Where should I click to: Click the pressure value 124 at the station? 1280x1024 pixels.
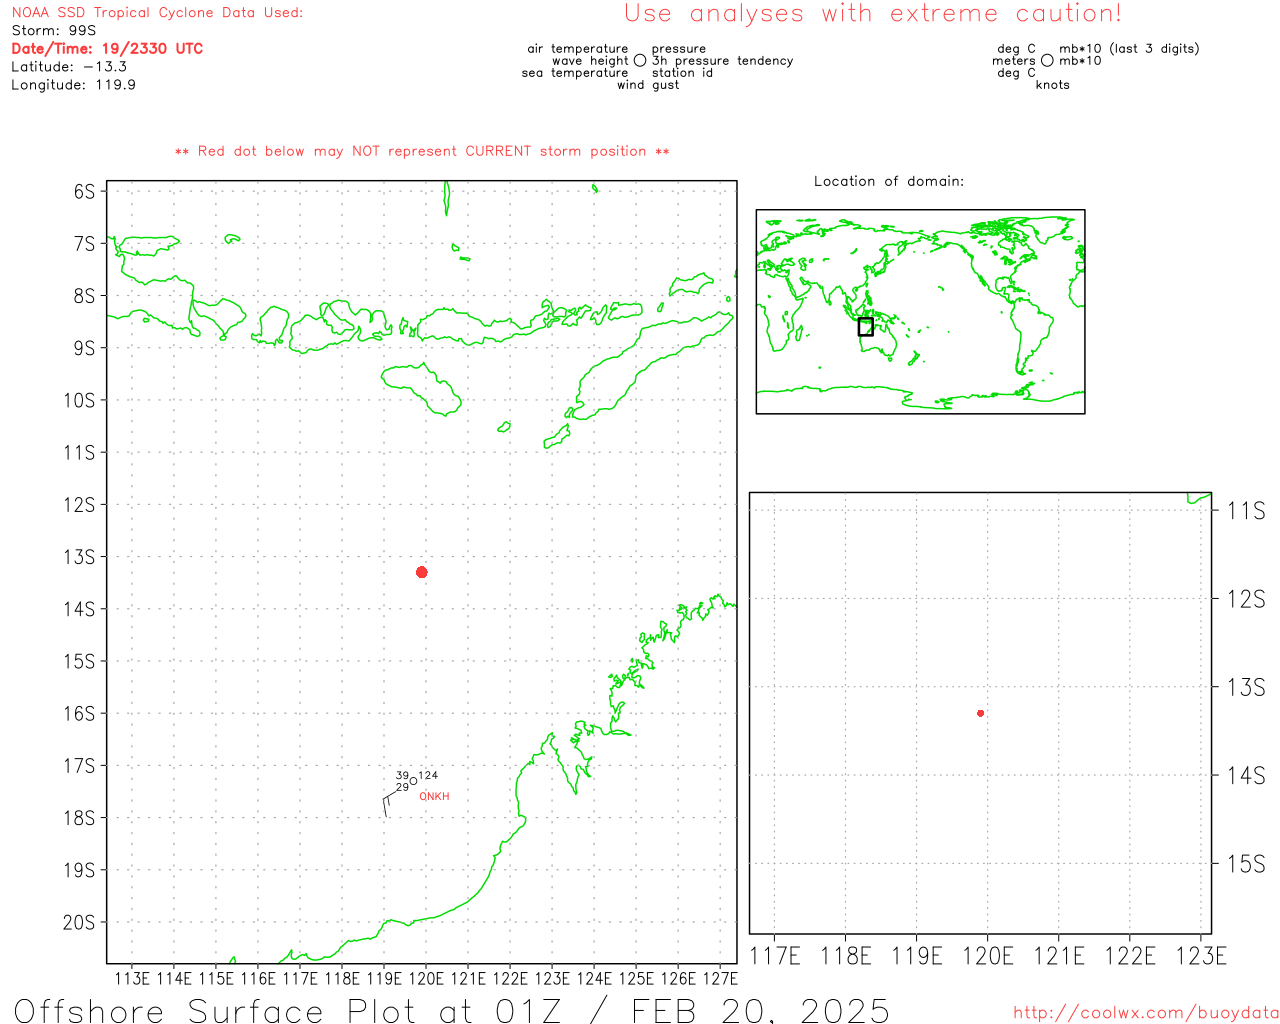point(428,775)
